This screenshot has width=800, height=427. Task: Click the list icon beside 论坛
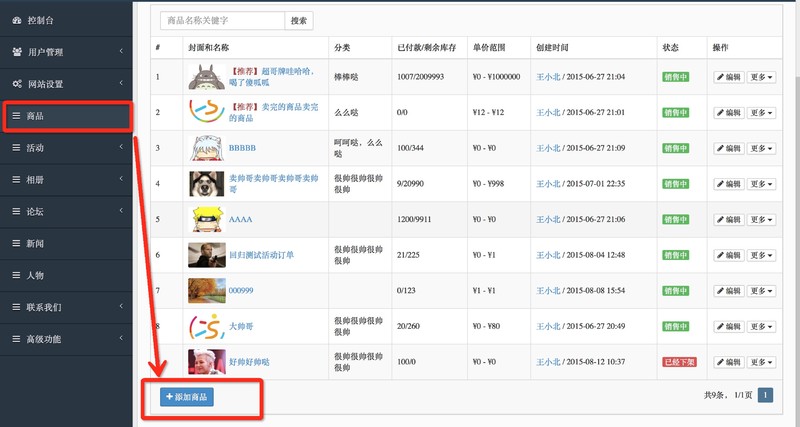click(16, 211)
